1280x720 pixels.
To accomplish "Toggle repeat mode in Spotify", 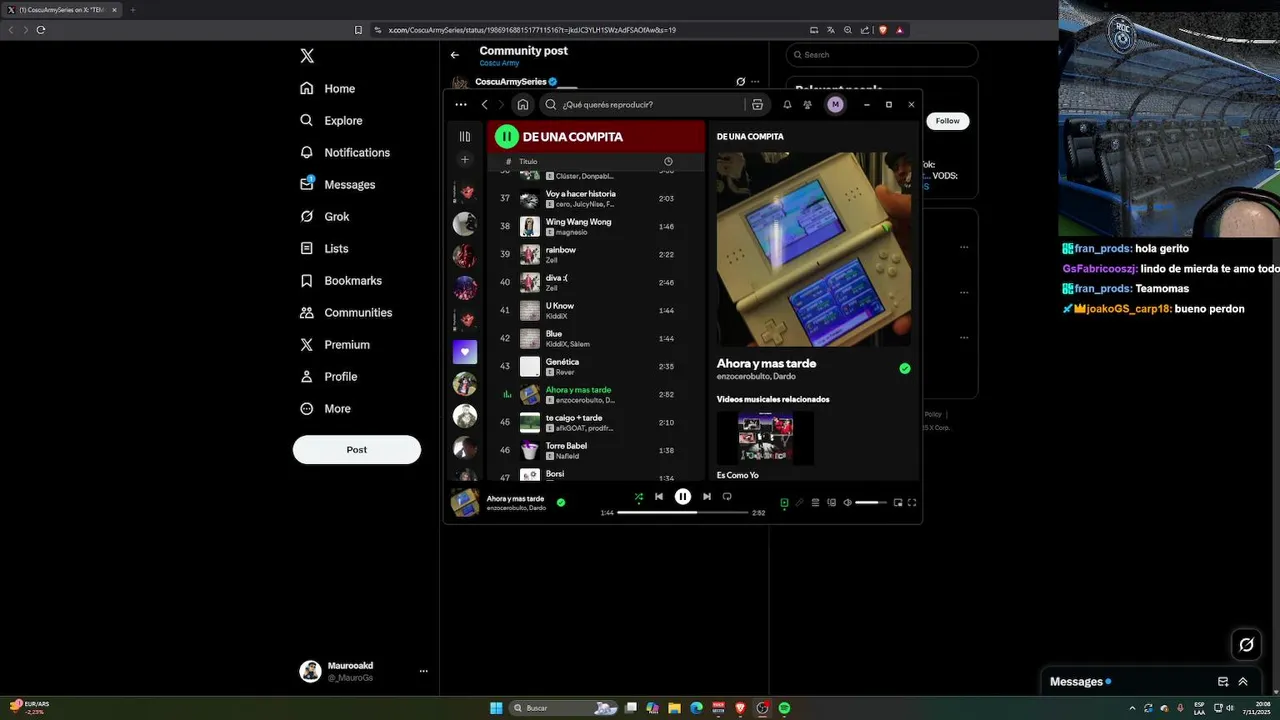I will (x=727, y=496).
